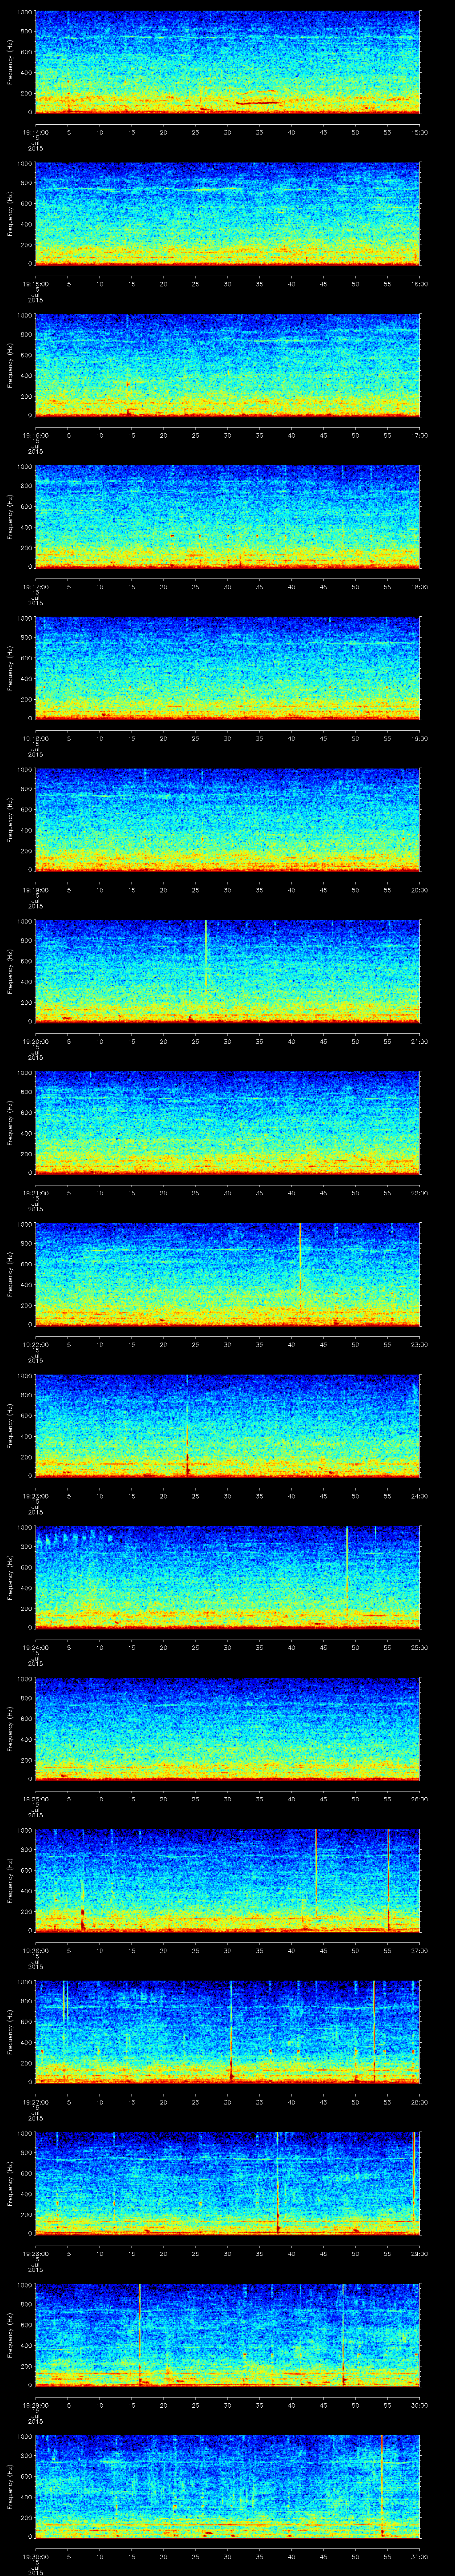Select the spectrogram panel starting at 19:27:00

(x=227, y=2032)
